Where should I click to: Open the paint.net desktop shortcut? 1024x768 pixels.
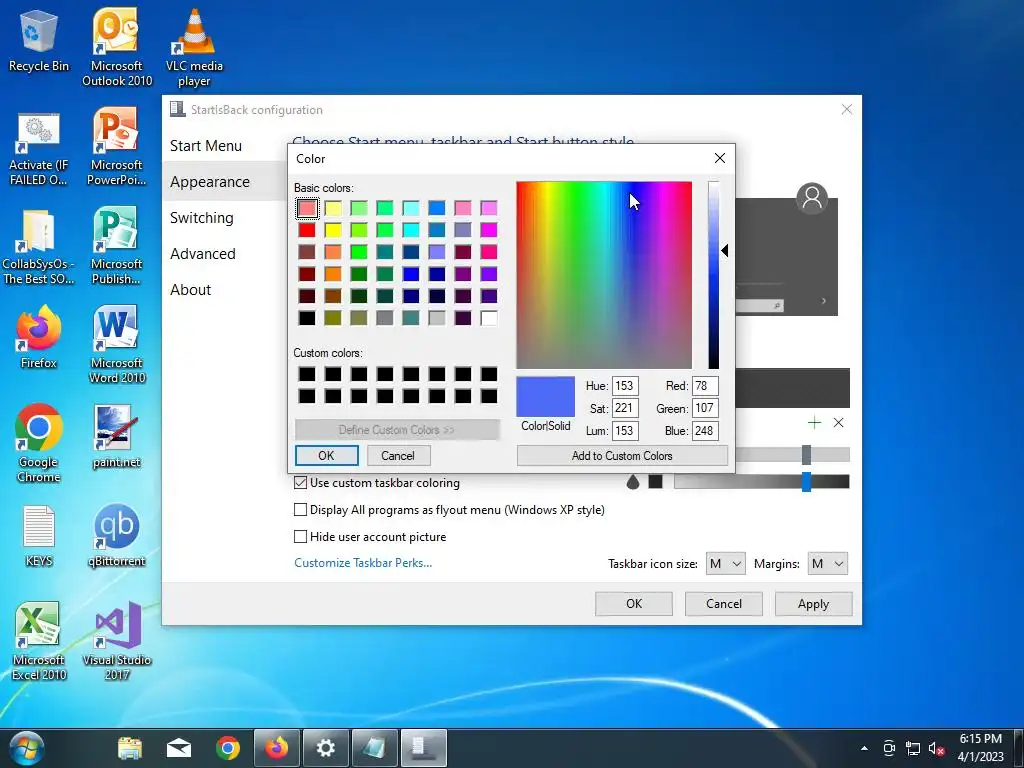[117, 437]
